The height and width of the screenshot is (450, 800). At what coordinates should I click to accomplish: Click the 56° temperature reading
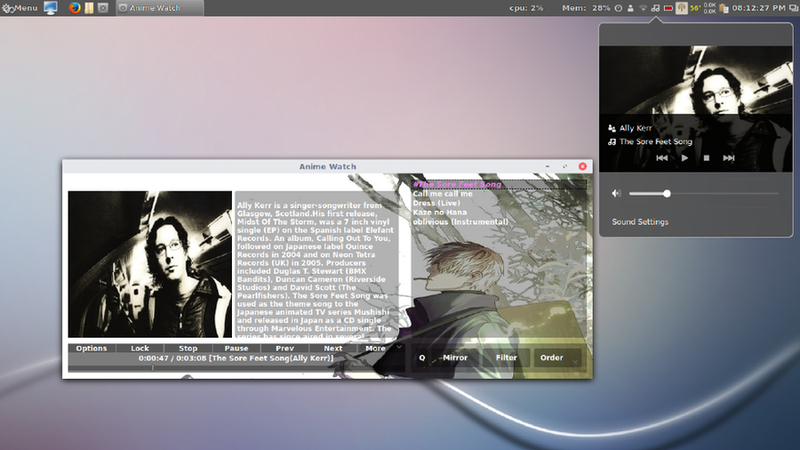click(695, 8)
